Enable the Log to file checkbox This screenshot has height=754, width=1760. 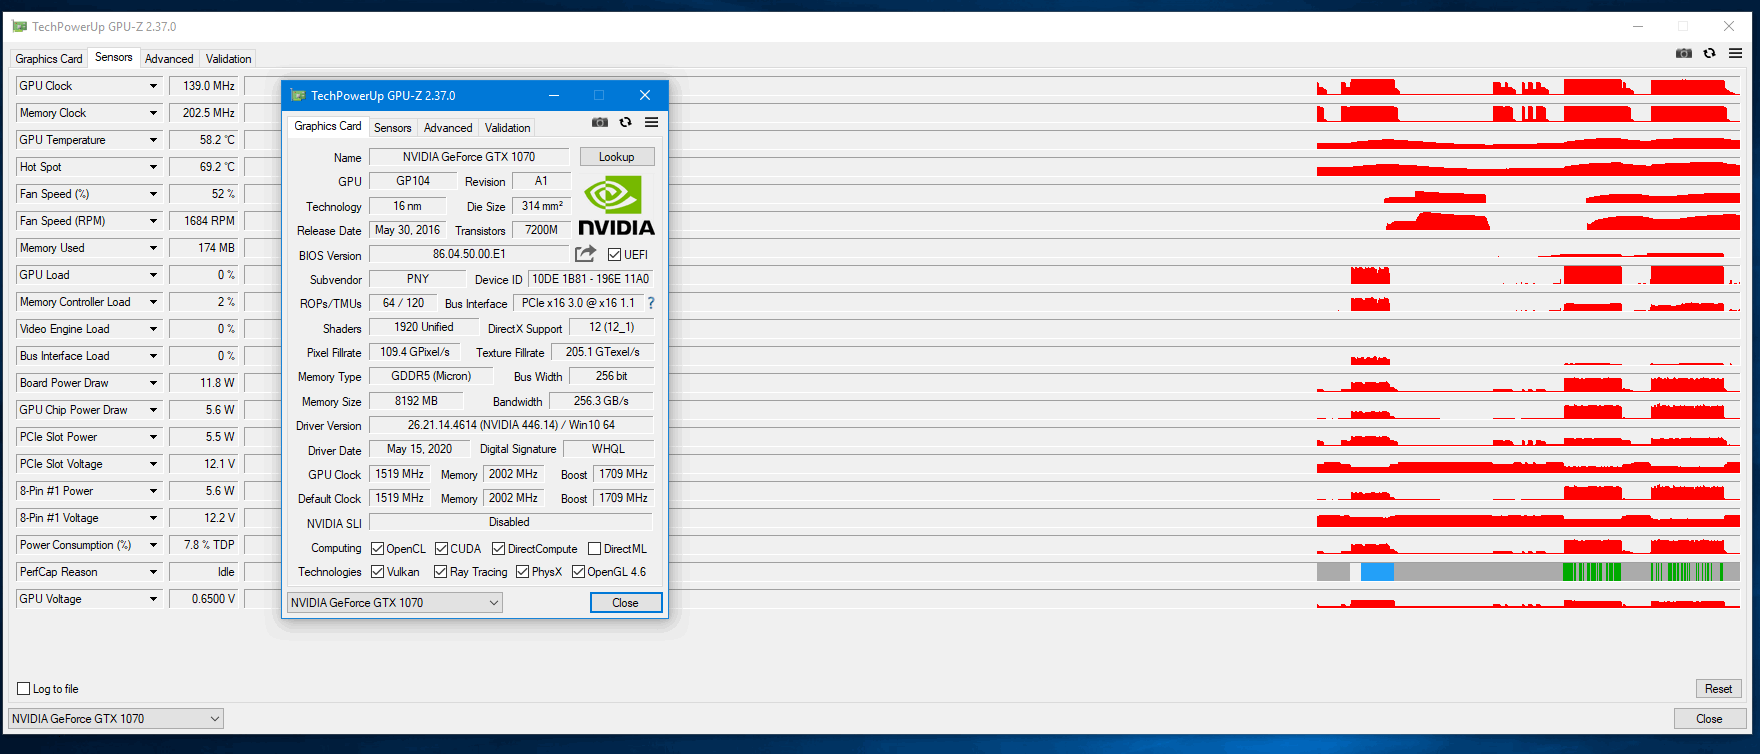pos(24,689)
